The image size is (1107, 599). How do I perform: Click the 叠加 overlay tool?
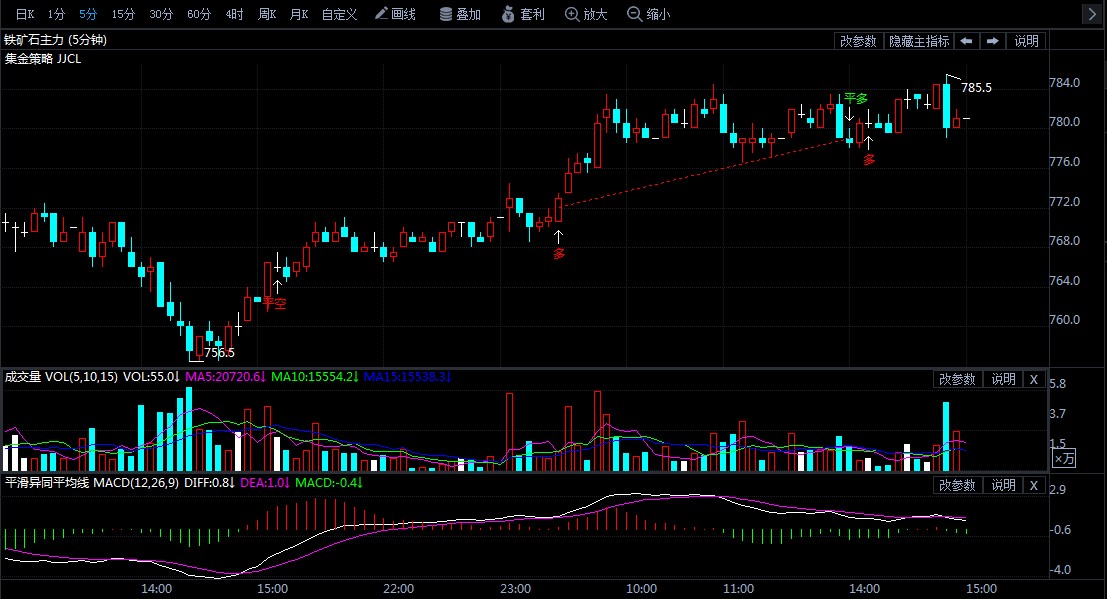[x=459, y=14]
